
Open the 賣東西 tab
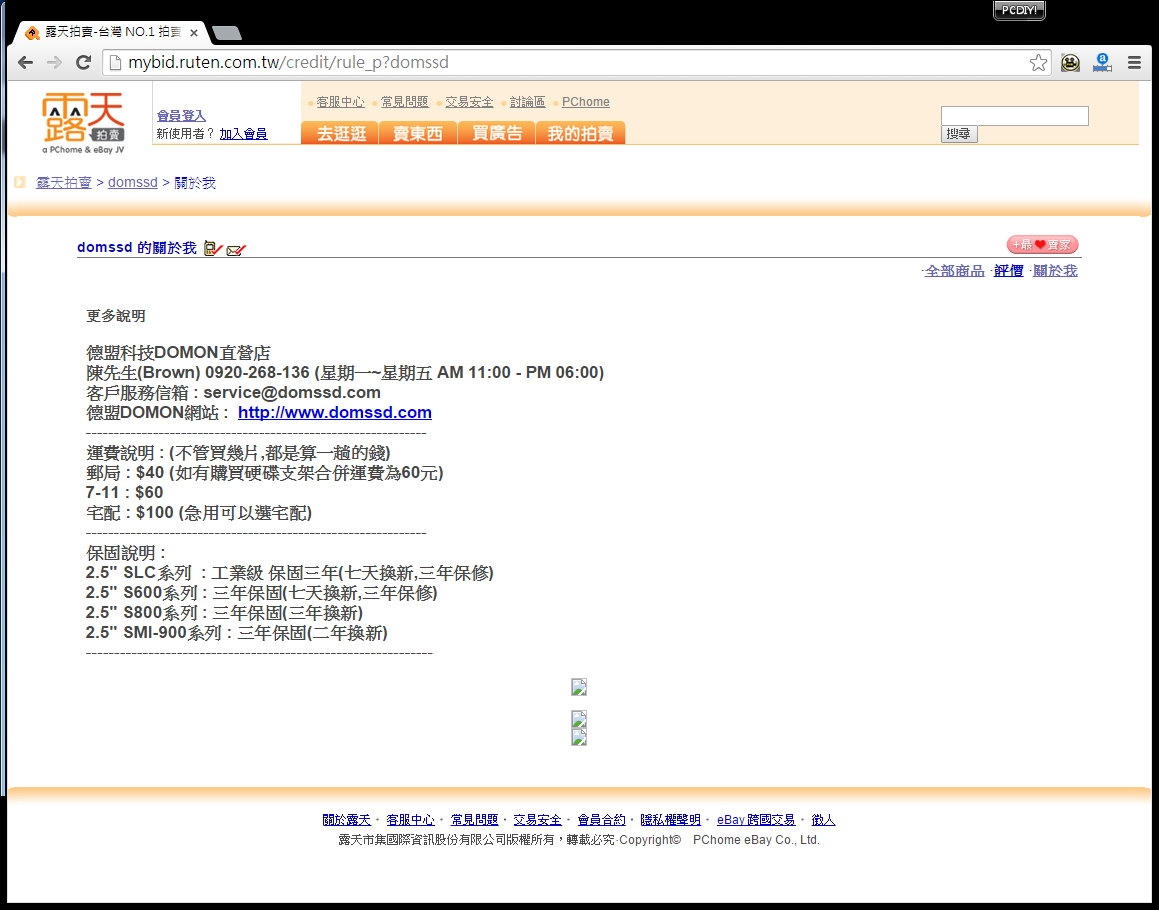(418, 133)
